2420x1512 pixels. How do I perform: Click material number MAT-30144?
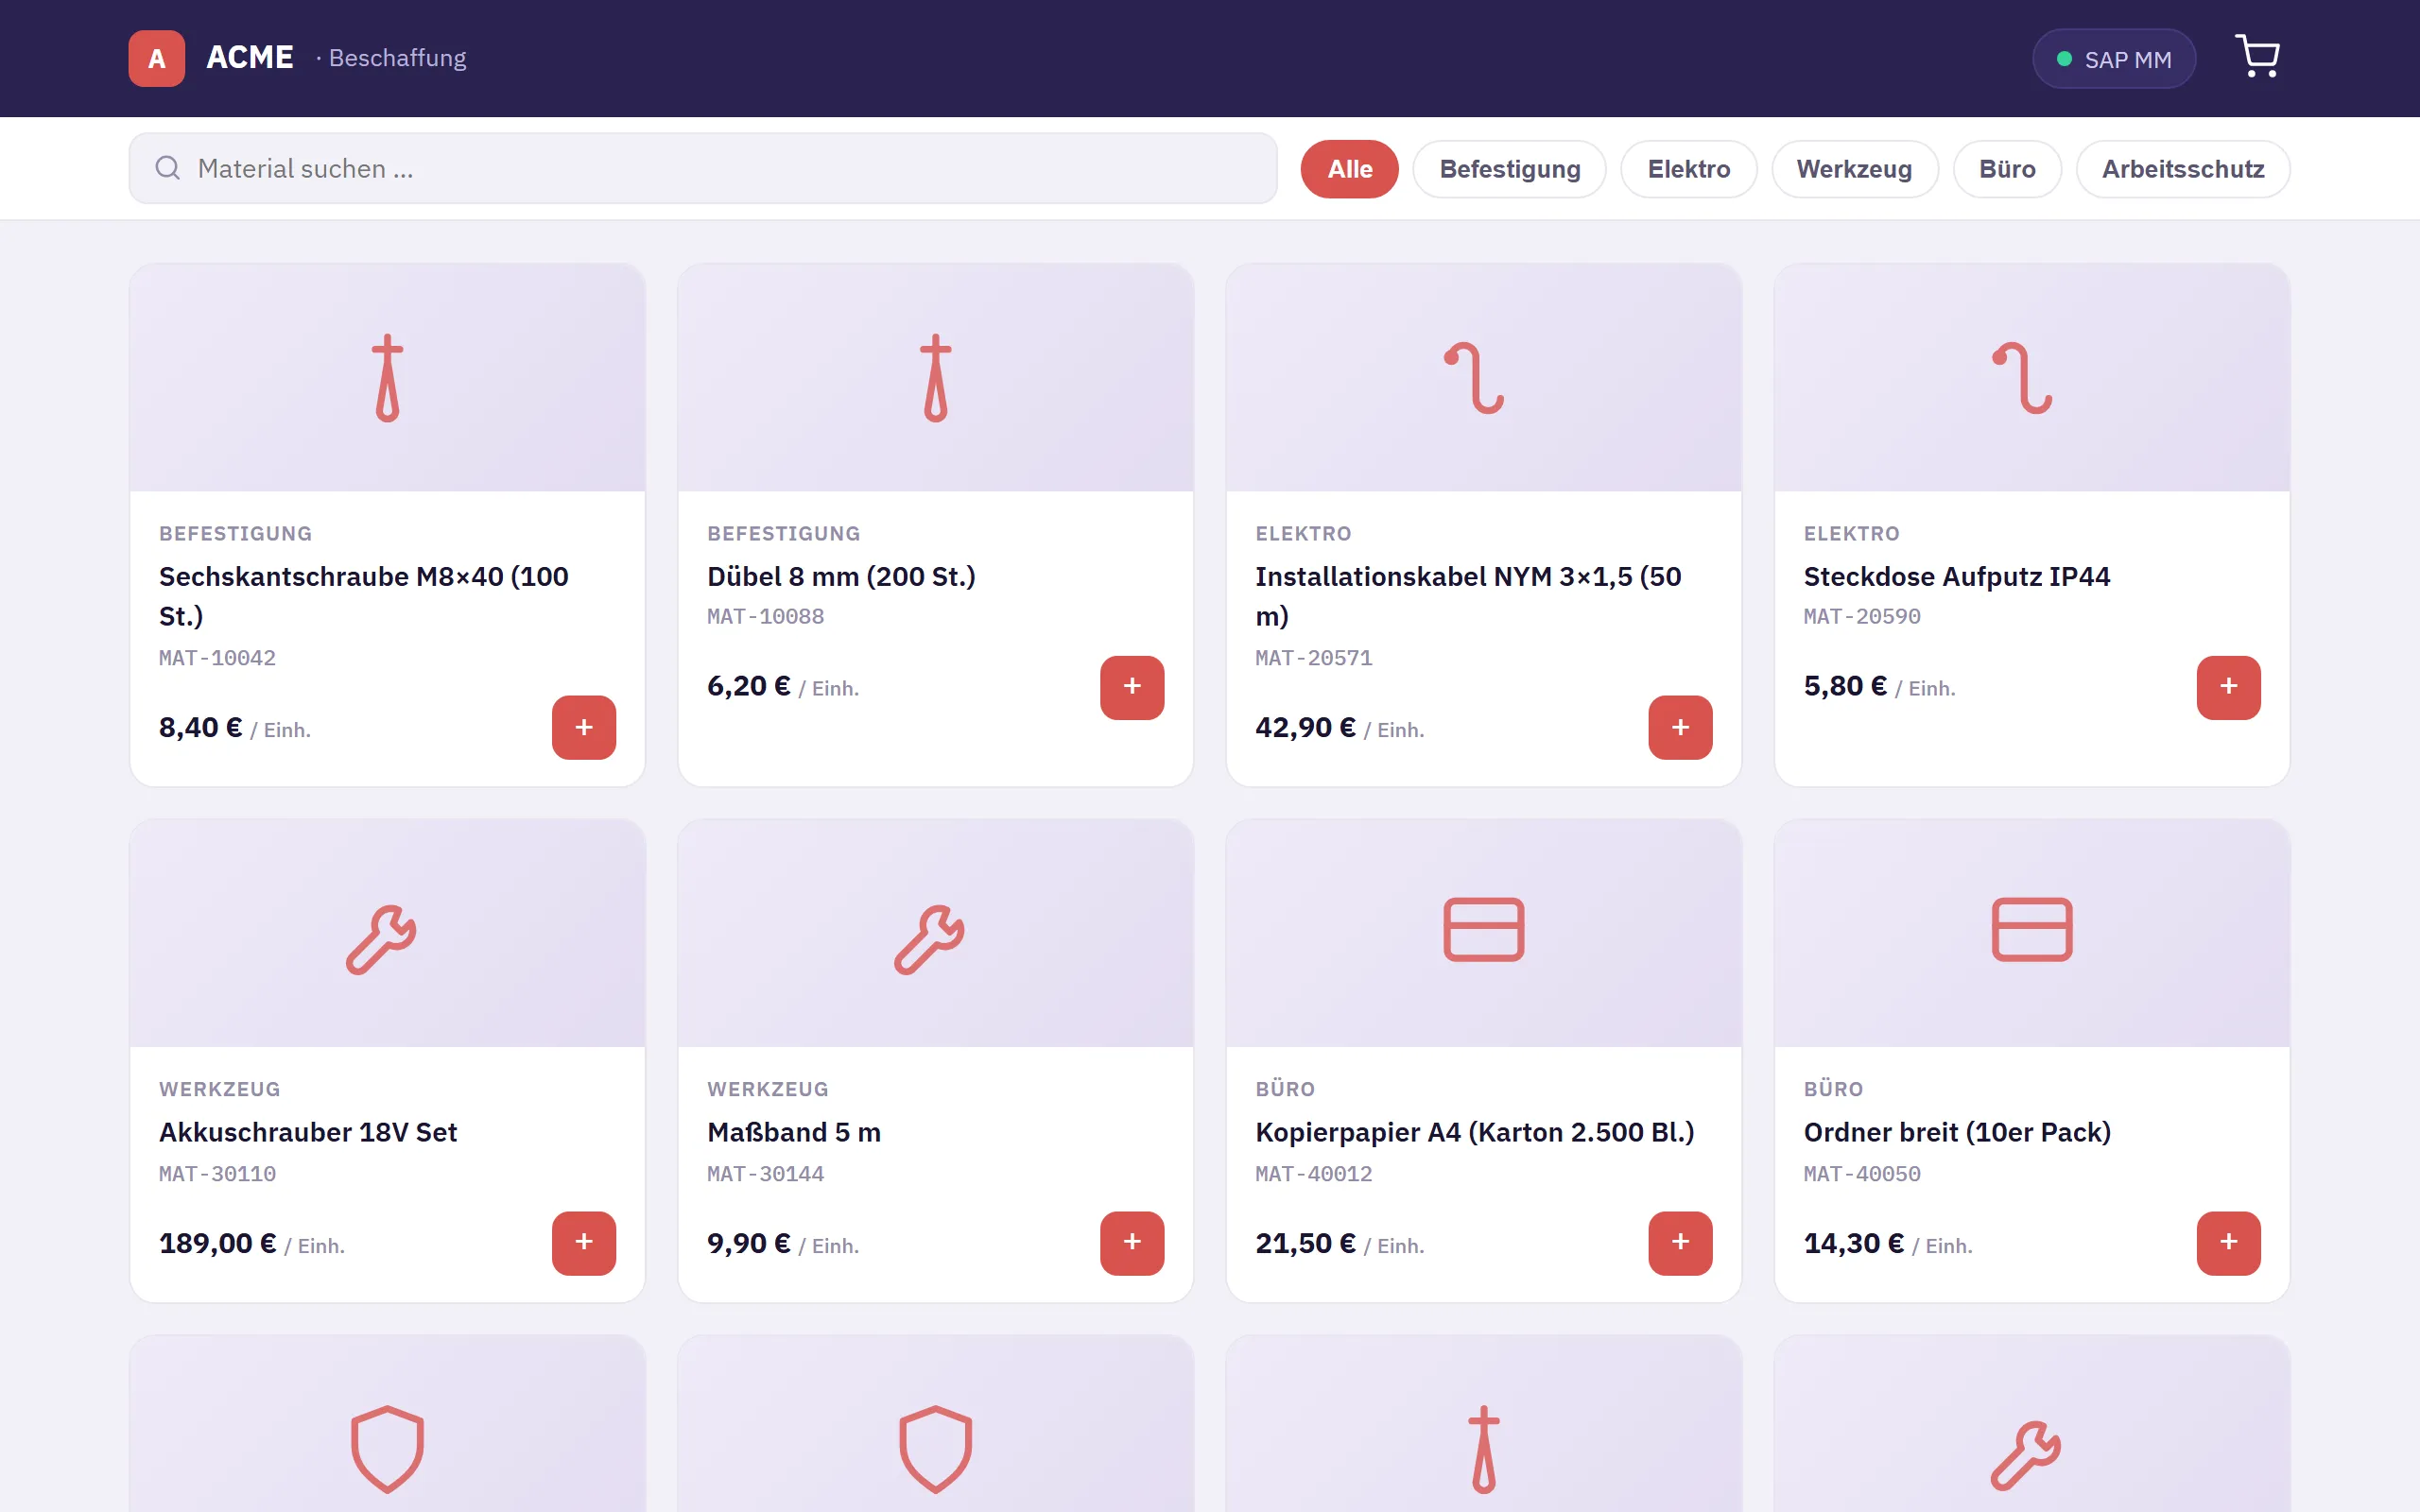(765, 1174)
